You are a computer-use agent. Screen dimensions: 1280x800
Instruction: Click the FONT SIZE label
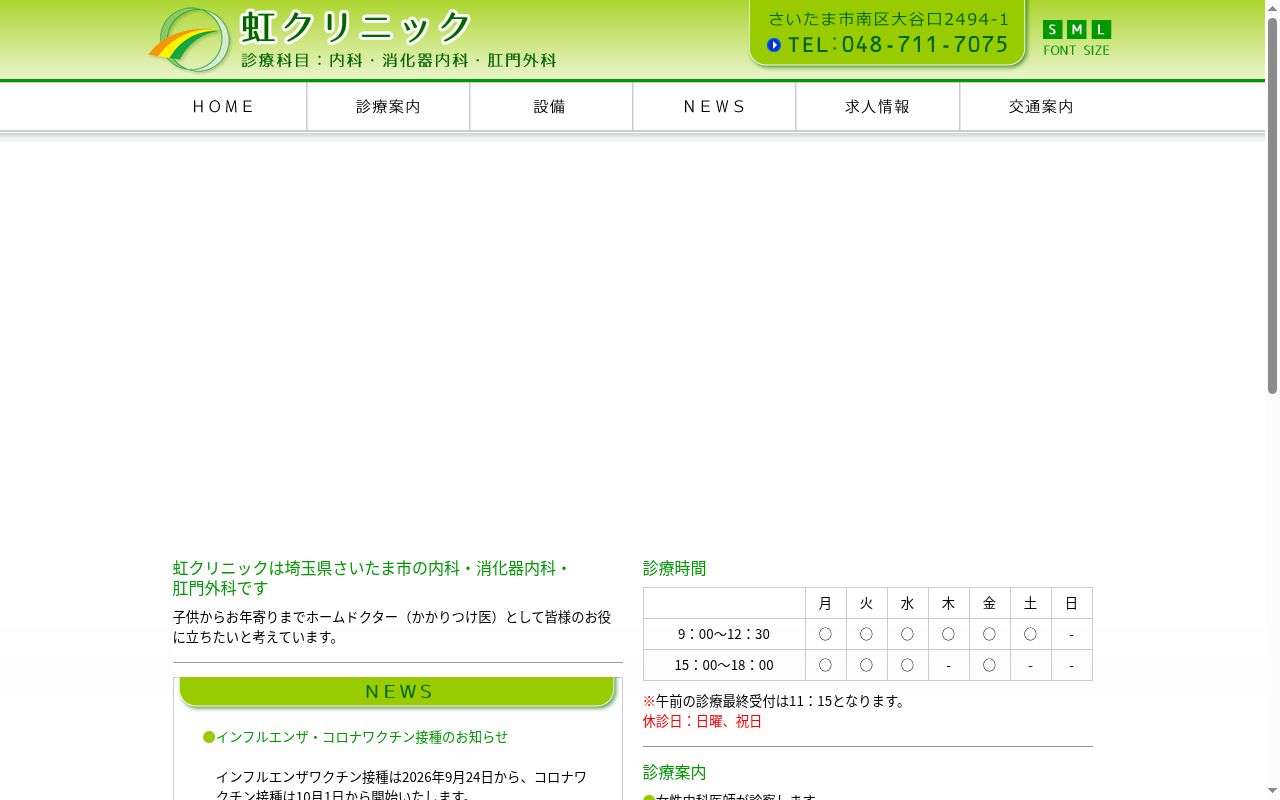pyautogui.click(x=1077, y=50)
